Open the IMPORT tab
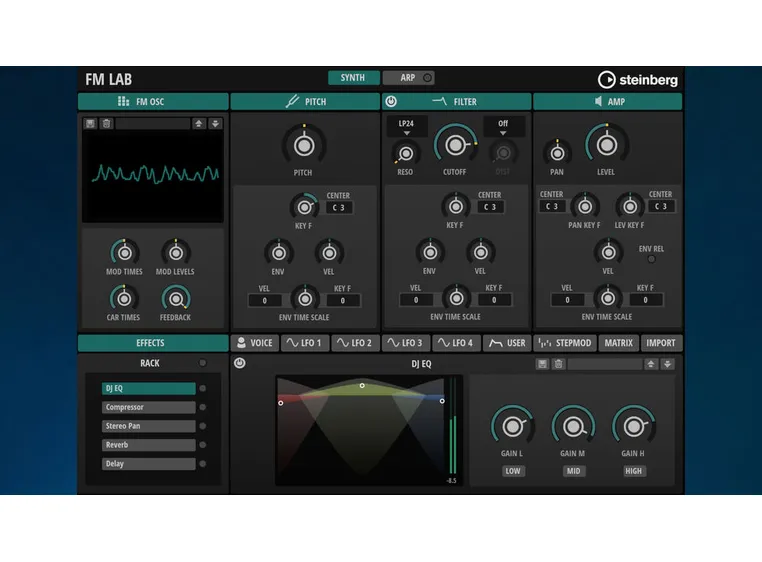762x562 pixels. pyautogui.click(x=661, y=343)
